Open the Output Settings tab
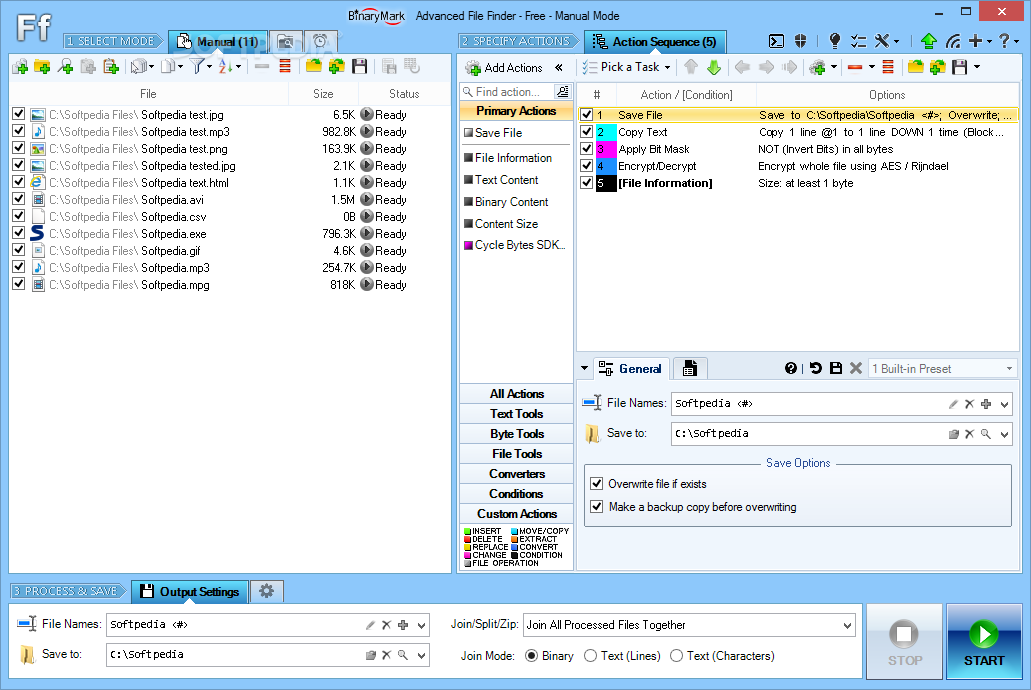 click(190, 591)
